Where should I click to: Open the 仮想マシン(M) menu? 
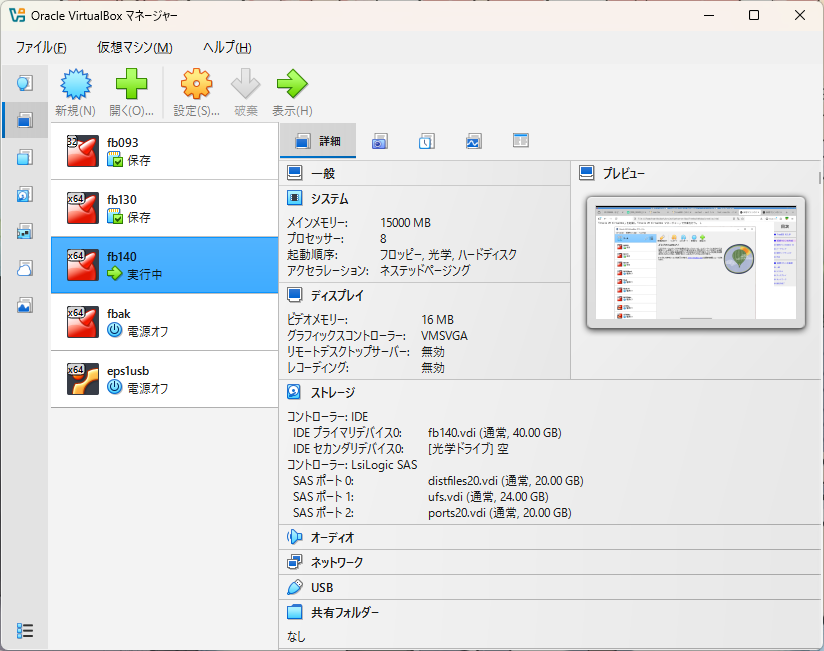click(x=135, y=47)
